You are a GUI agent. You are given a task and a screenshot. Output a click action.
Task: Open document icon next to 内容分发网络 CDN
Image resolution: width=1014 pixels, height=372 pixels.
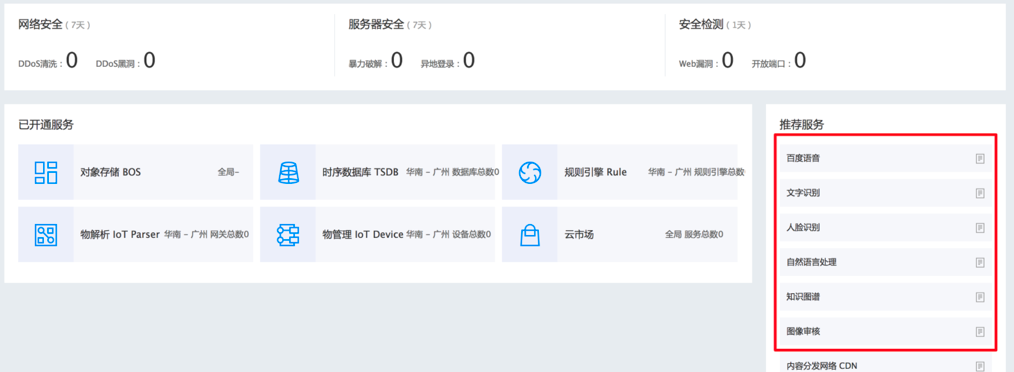click(x=980, y=366)
